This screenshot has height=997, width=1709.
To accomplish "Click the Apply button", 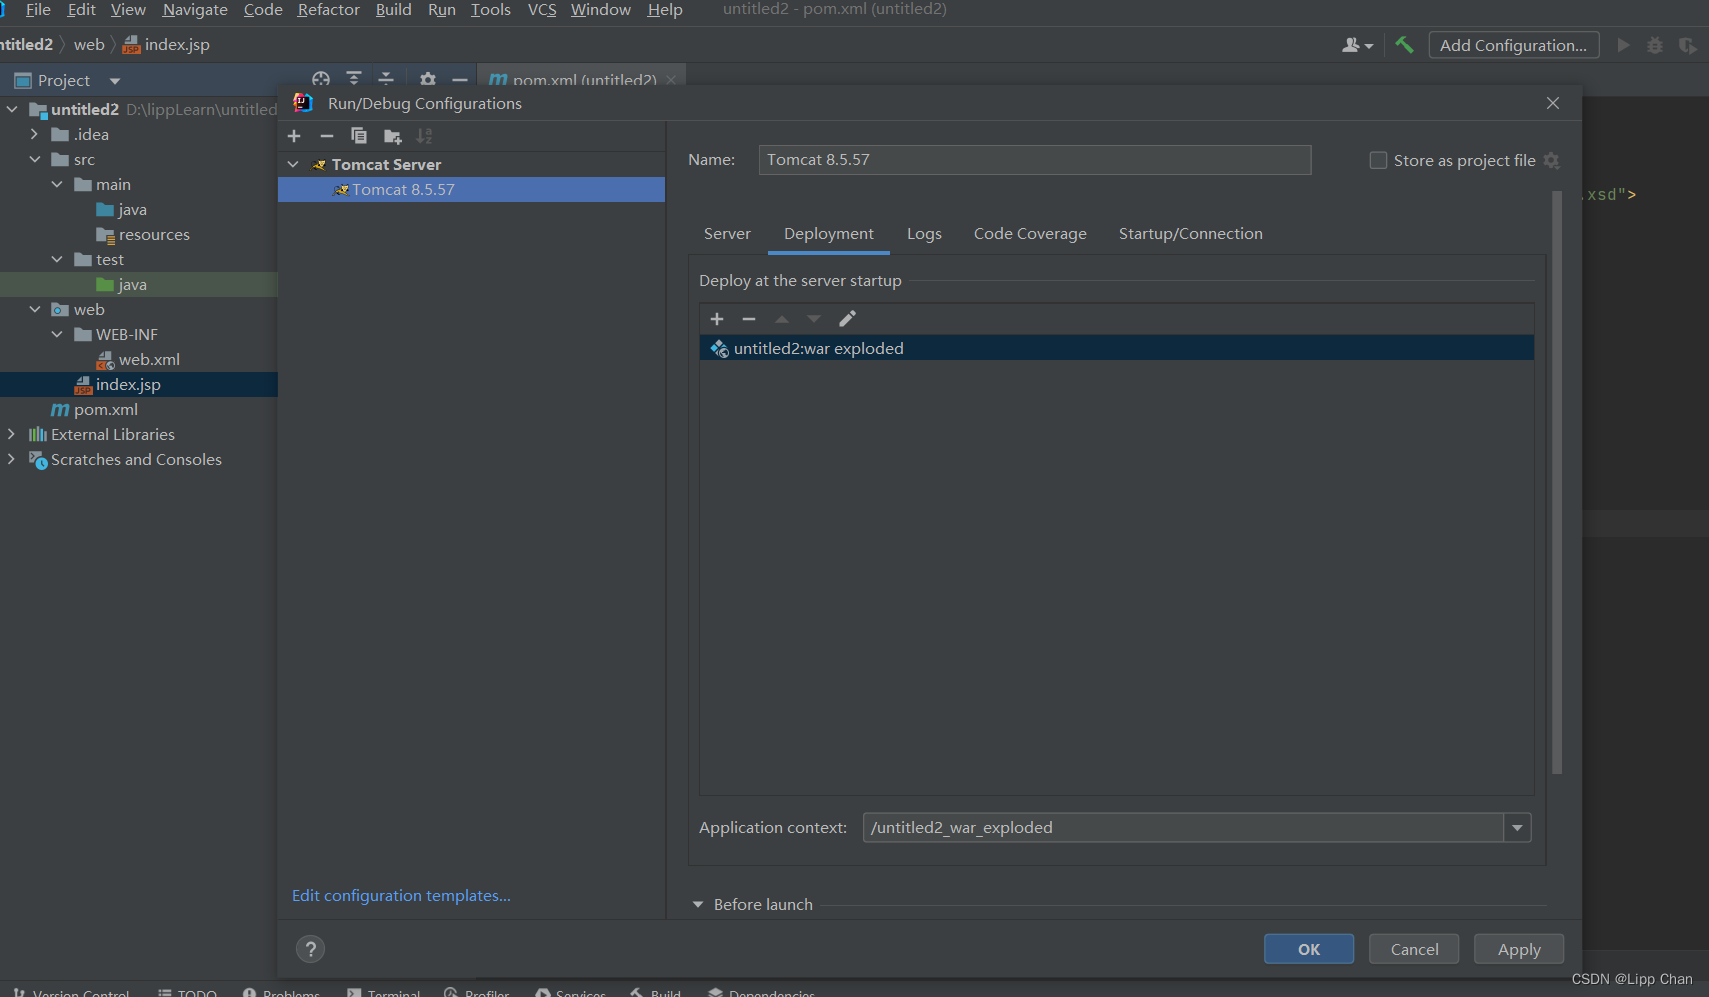I will (x=1519, y=949).
